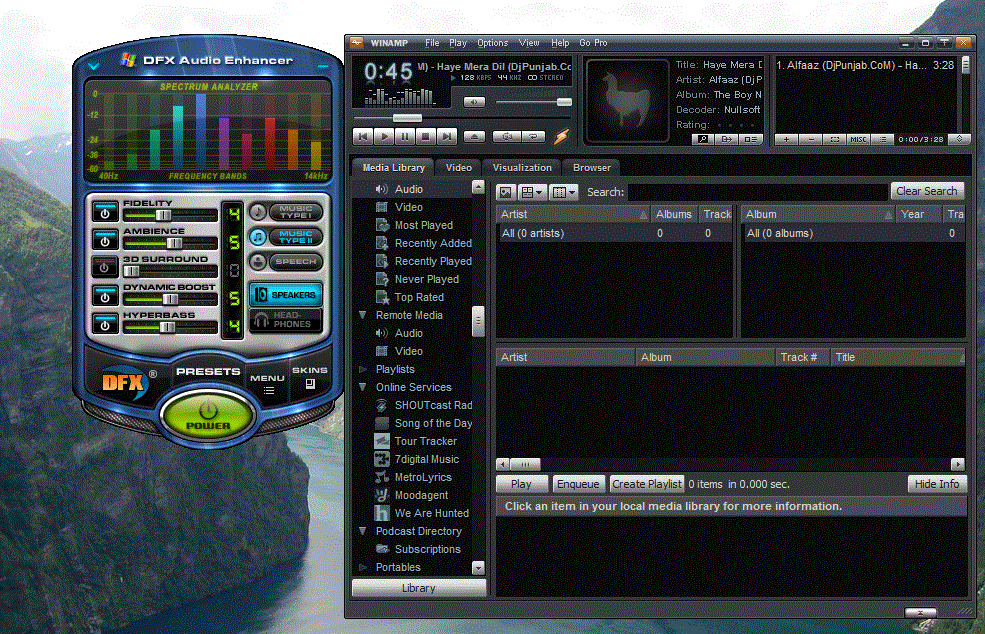985x634 pixels.
Task: Click the llama album art thumbnail
Action: click(626, 101)
